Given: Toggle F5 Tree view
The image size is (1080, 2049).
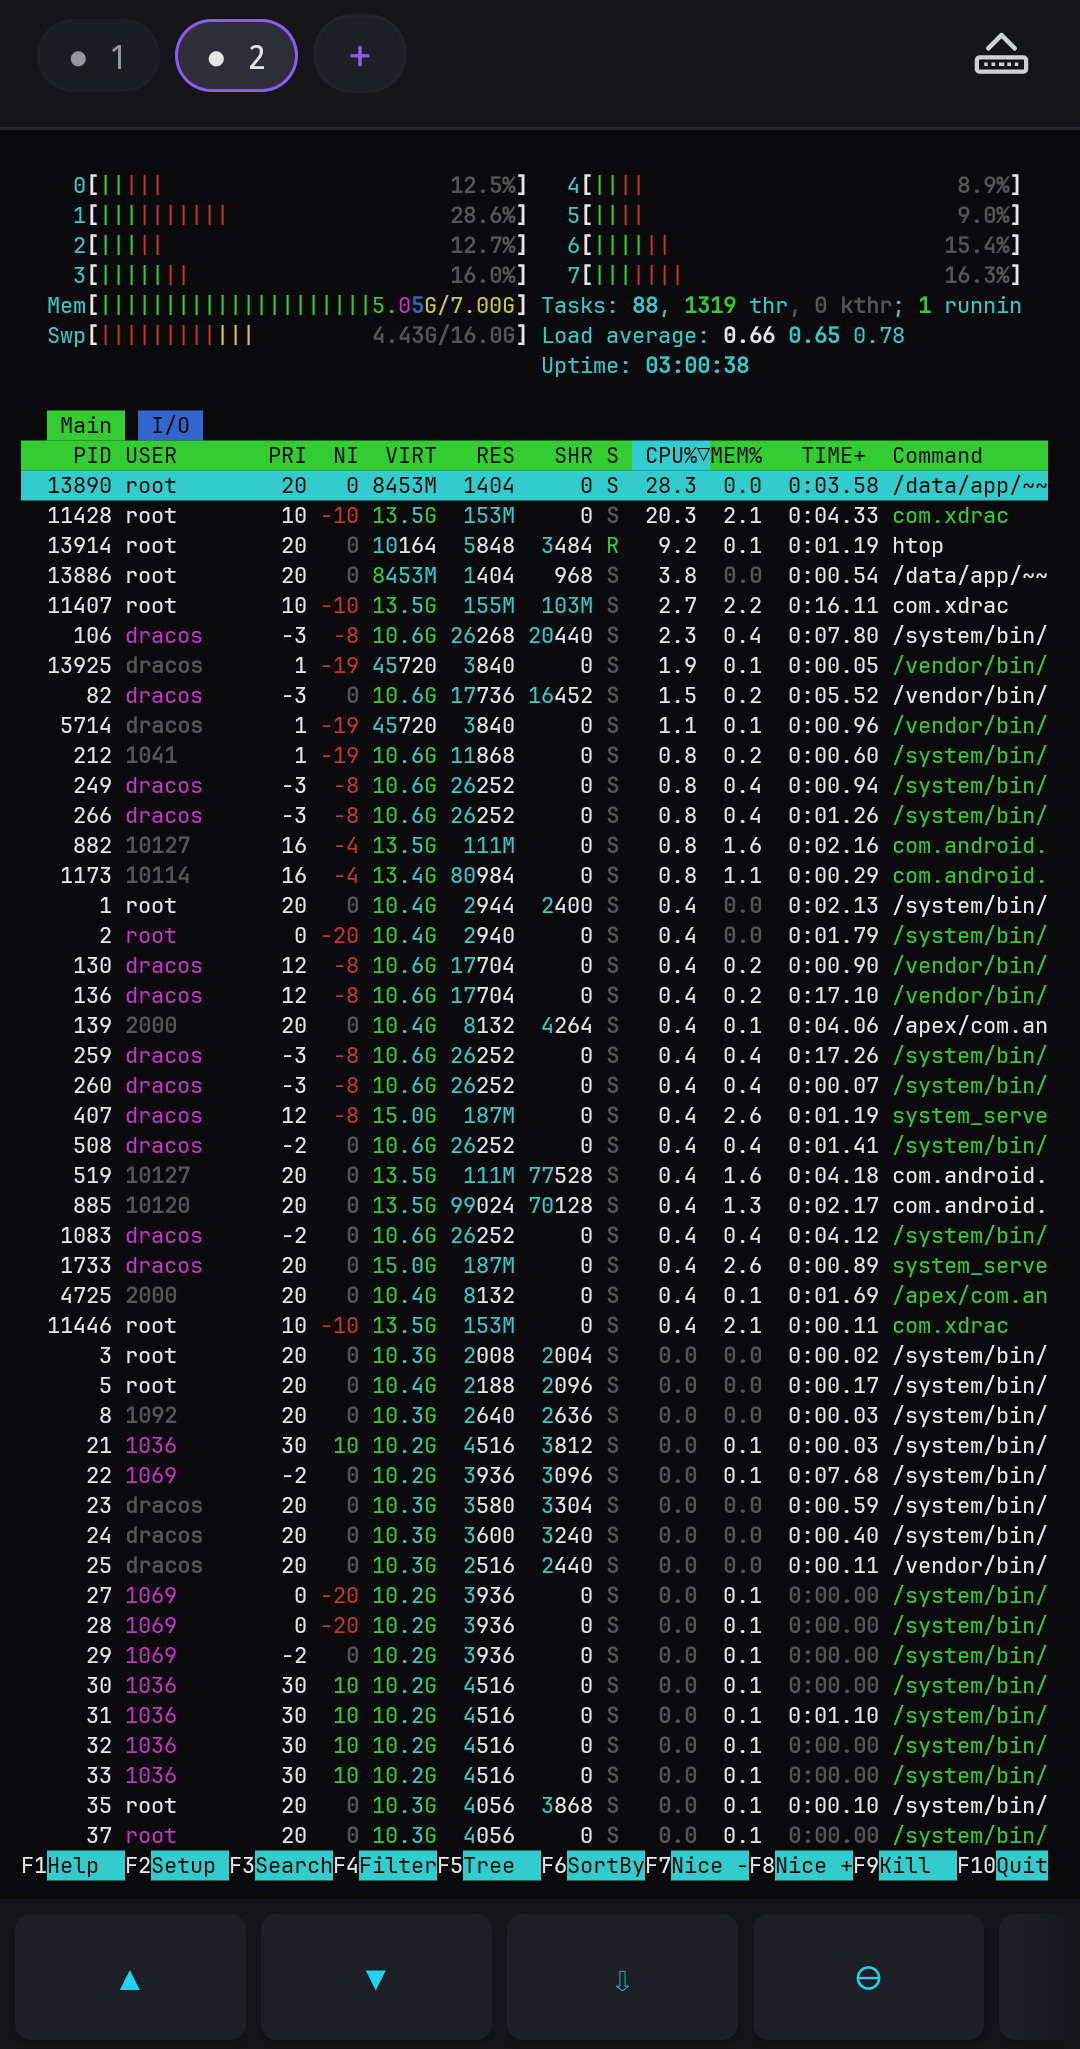Looking at the screenshot, I should [489, 1865].
